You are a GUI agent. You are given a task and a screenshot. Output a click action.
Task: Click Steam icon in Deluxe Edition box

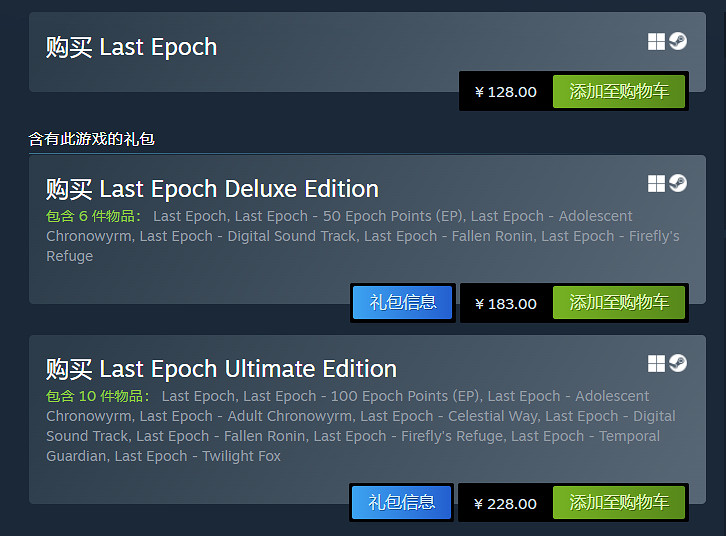(678, 183)
